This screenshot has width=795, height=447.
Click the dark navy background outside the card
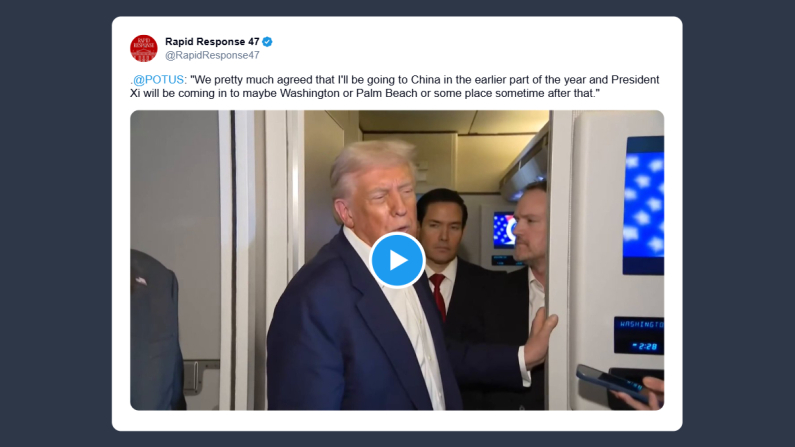click(x=56, y=223)
